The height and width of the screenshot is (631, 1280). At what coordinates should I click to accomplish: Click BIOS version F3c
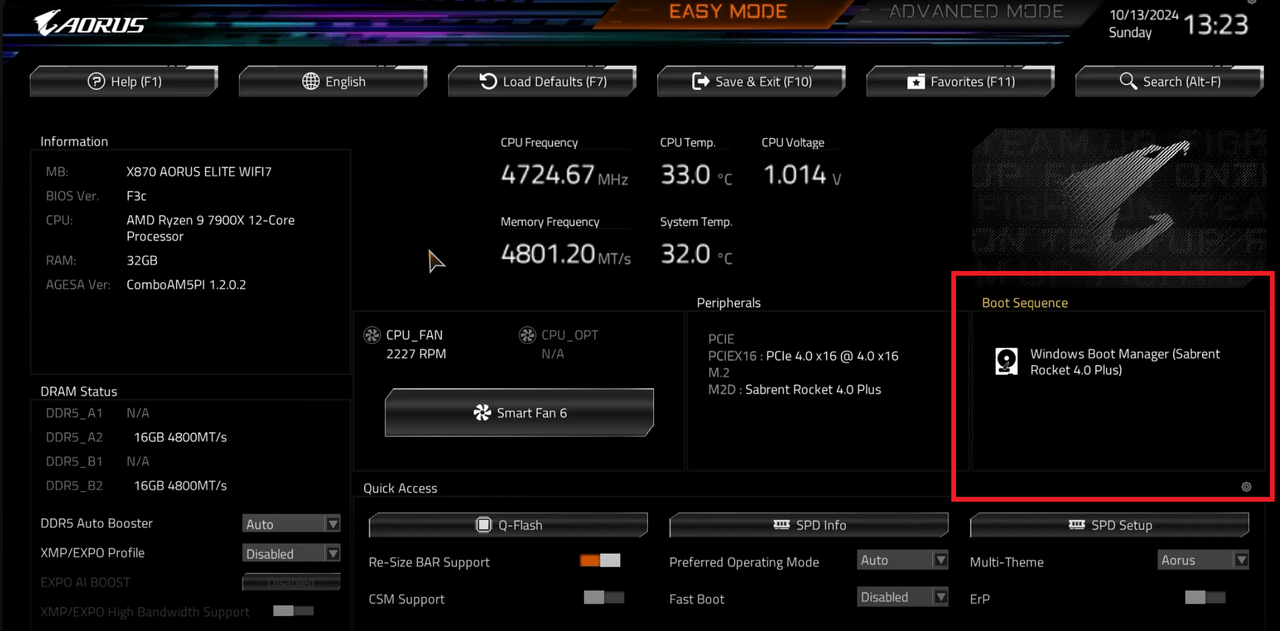(136, 196)
